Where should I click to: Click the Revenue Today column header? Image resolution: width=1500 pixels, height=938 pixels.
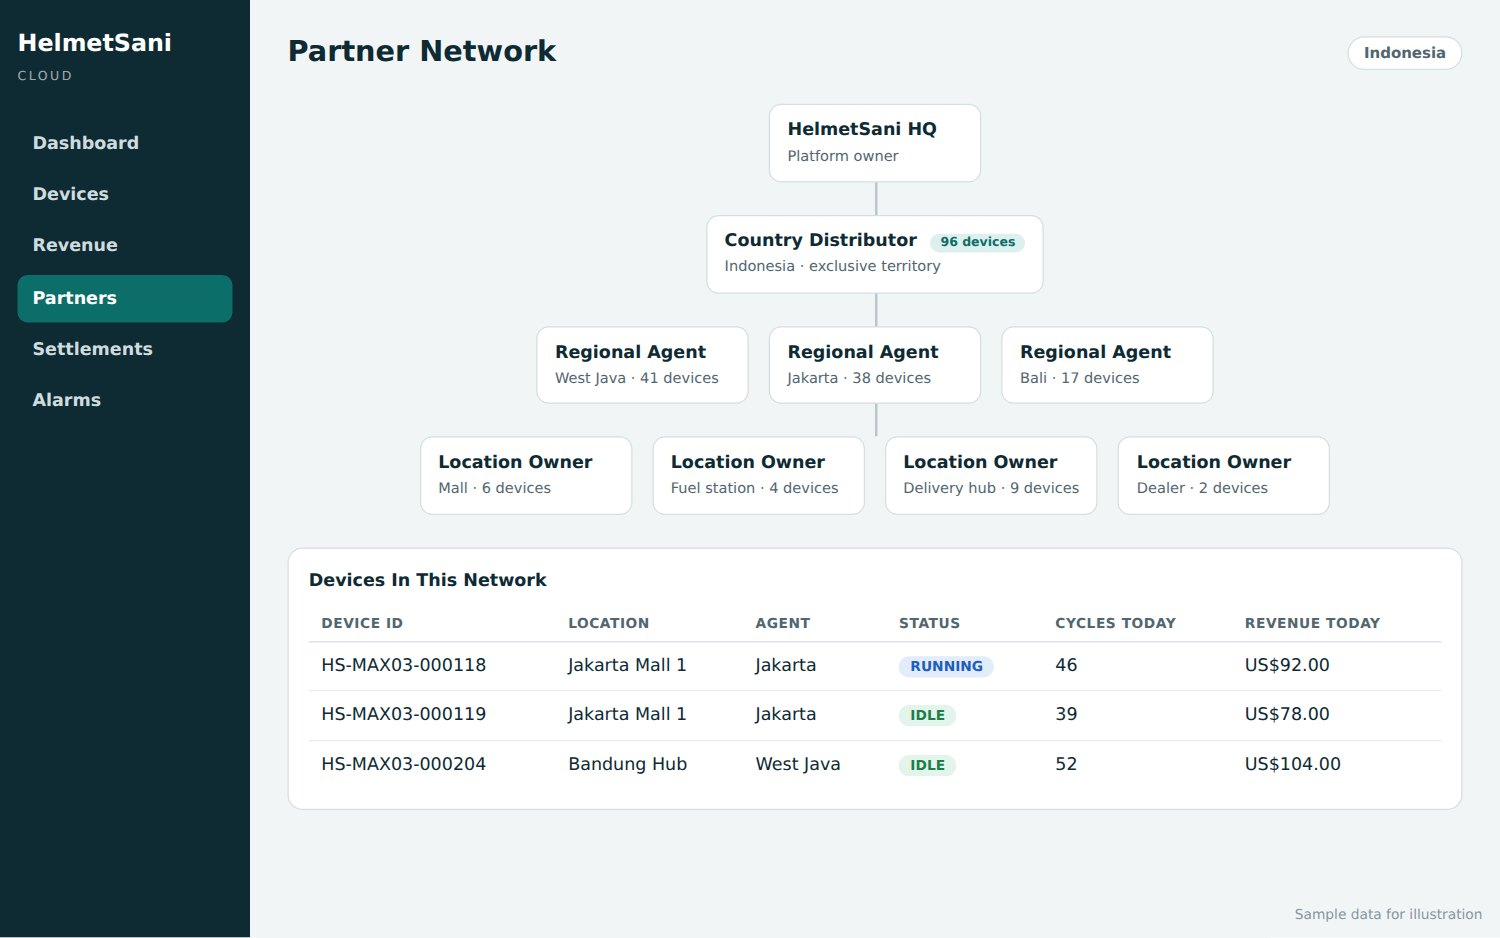tap(1312, 623)
